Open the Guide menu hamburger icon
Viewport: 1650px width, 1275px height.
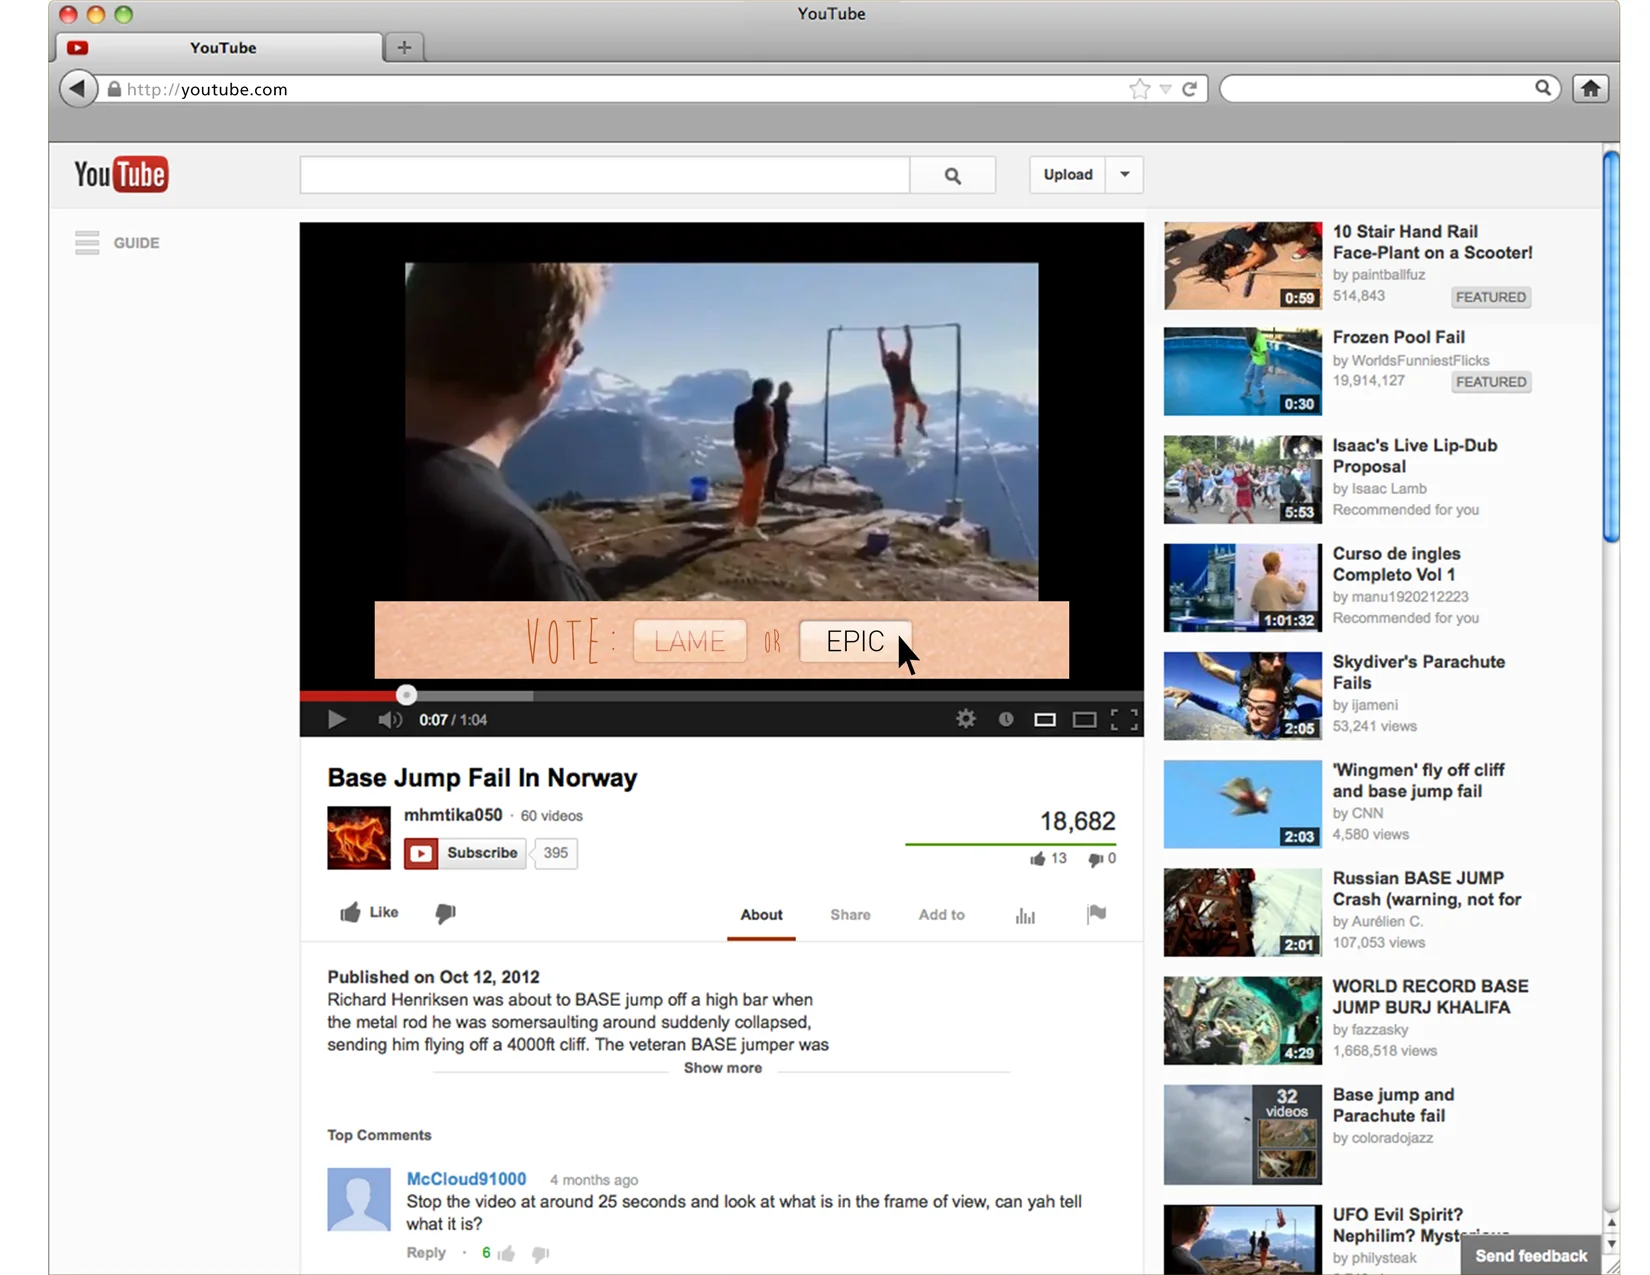(87, 243)
